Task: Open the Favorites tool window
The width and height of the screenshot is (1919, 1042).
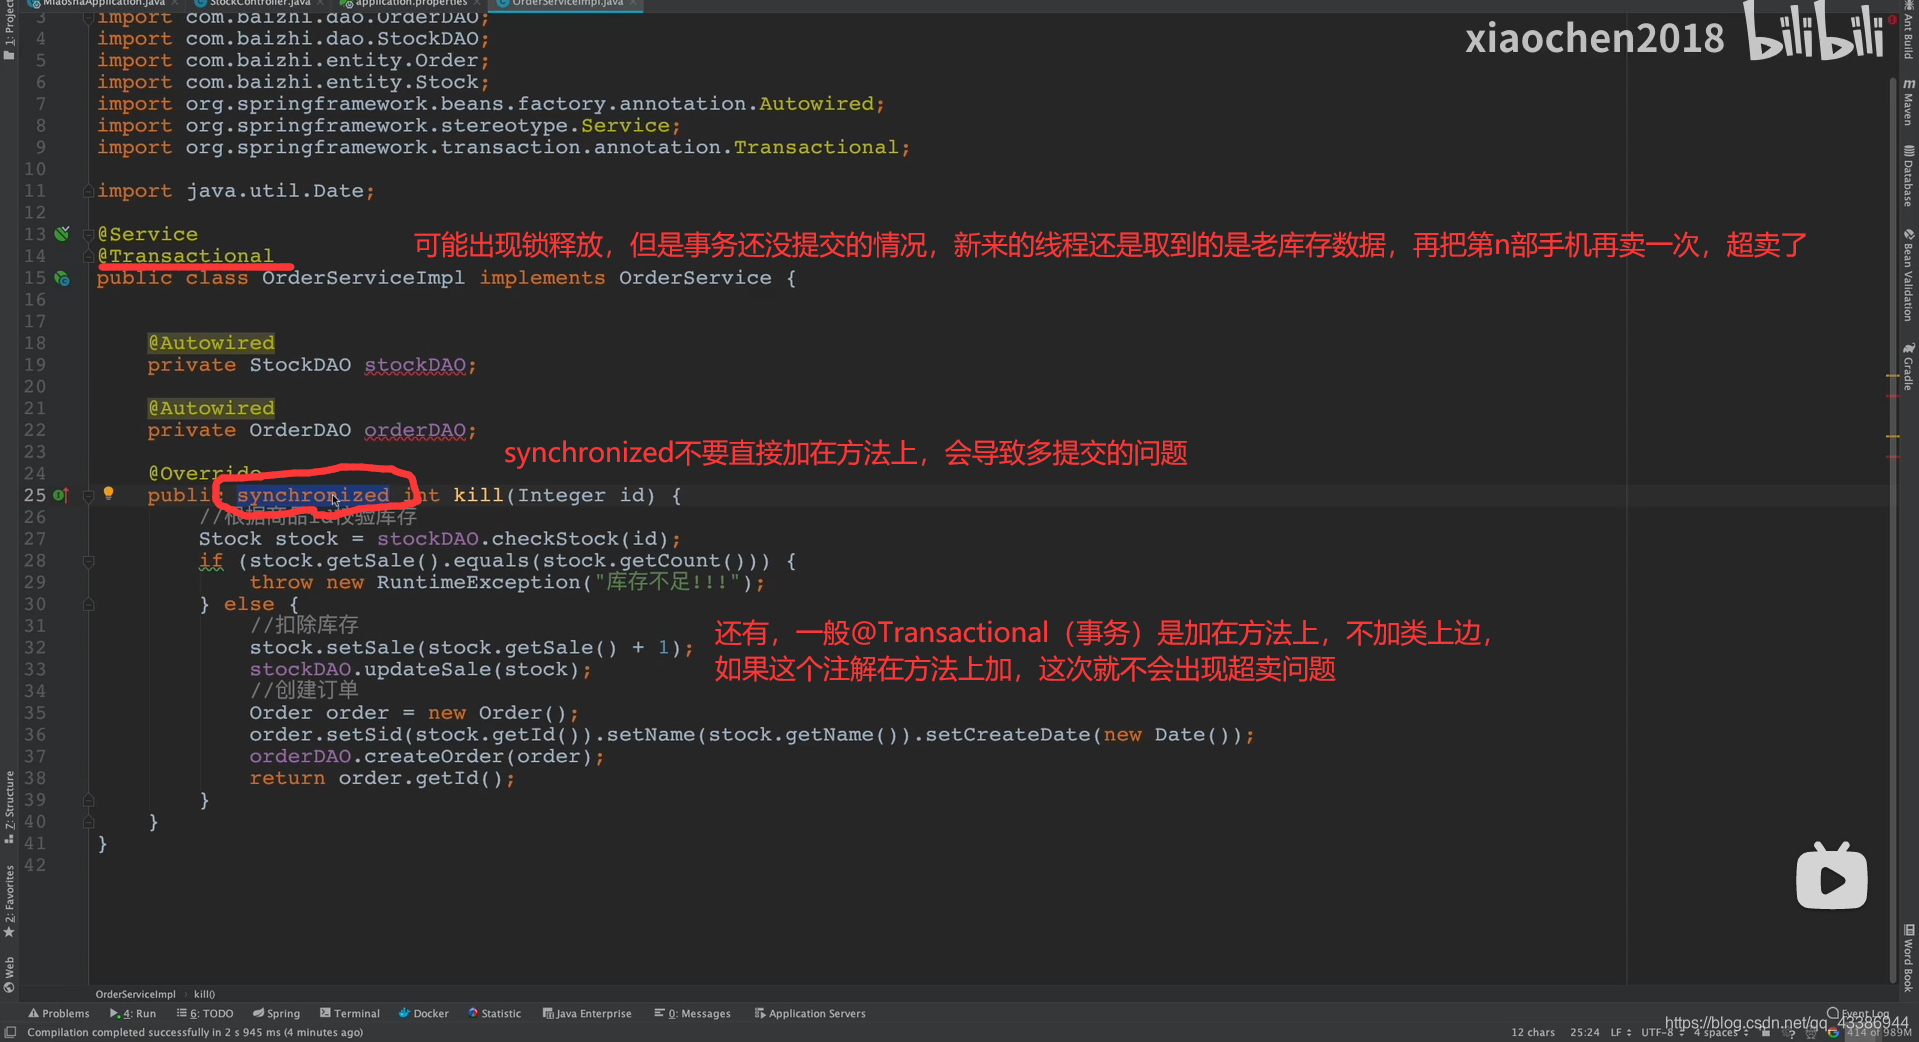Action: 9,901
